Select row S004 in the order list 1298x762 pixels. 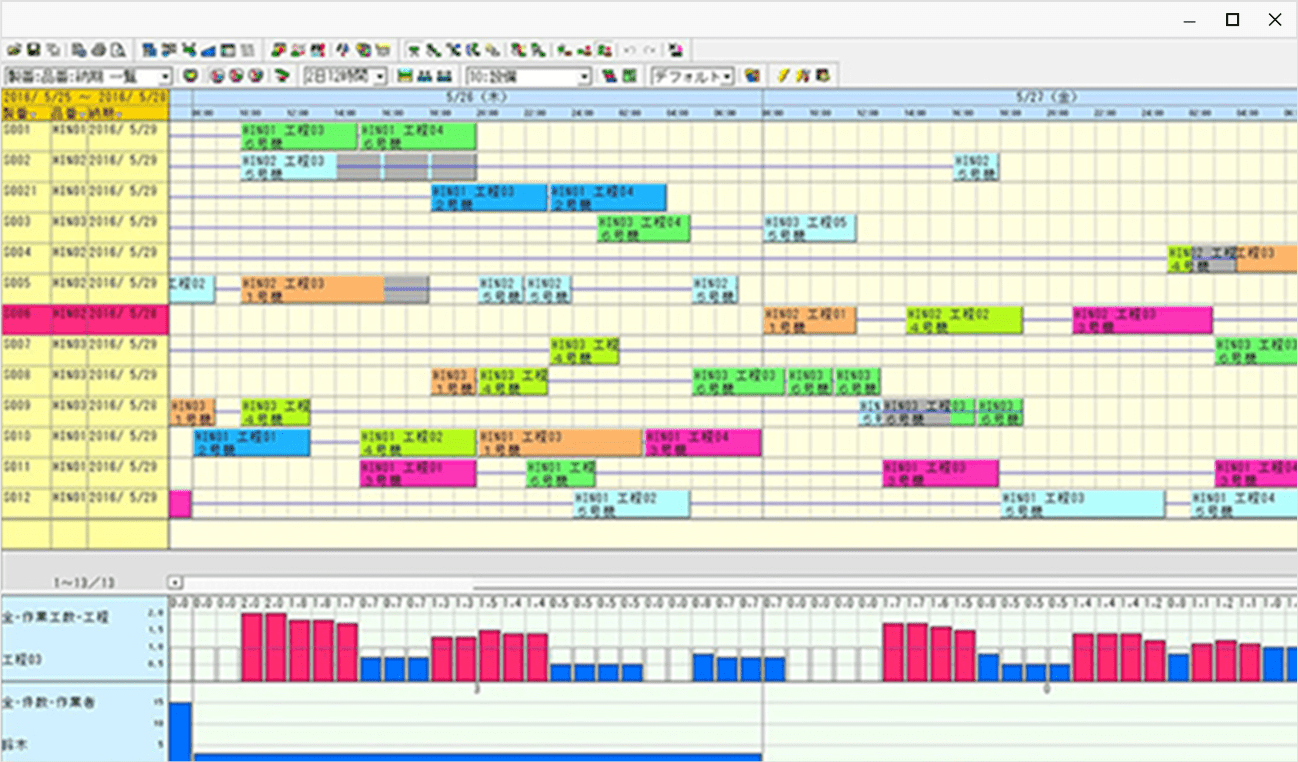[x=85, y=259]
